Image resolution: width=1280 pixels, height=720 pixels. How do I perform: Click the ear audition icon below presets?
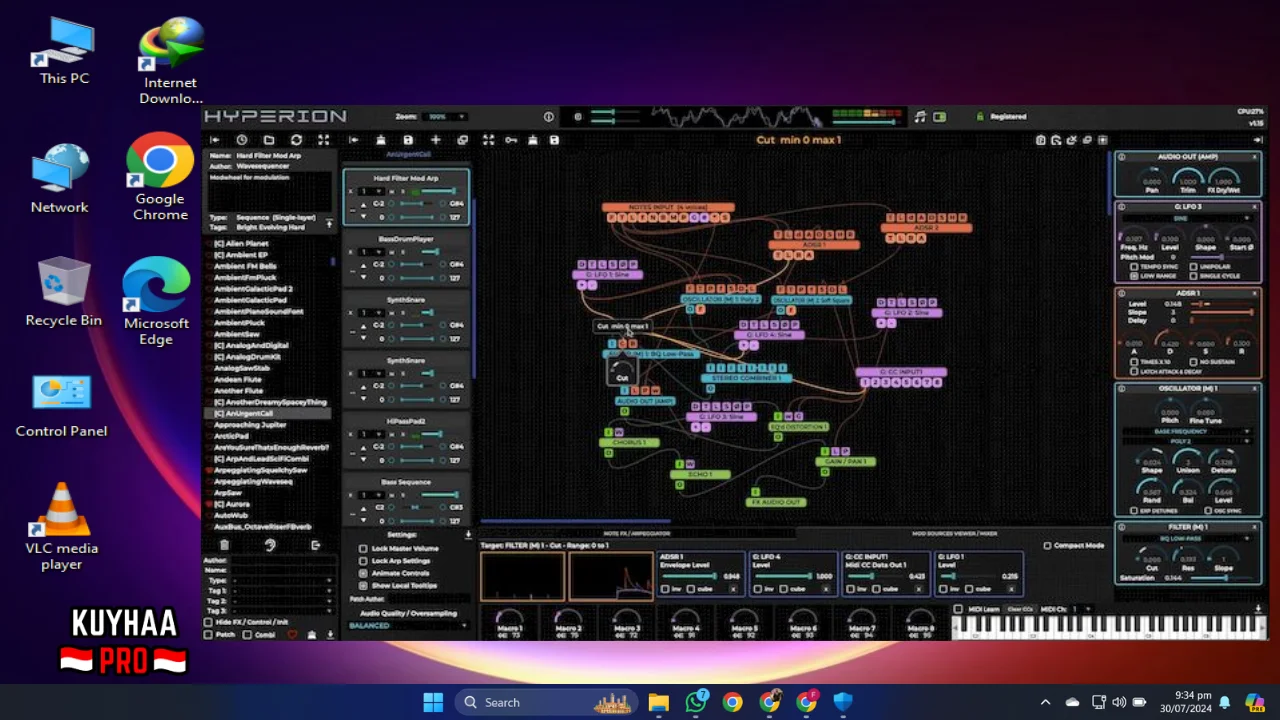pyautogui.click(x=270, y=545)
